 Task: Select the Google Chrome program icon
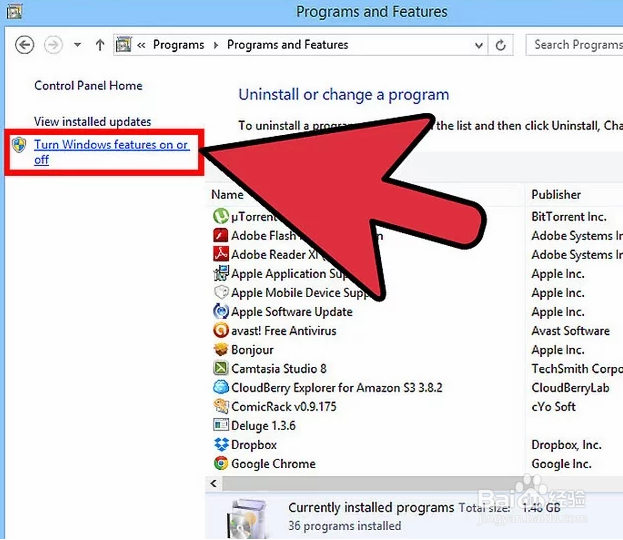coord(221,463)
